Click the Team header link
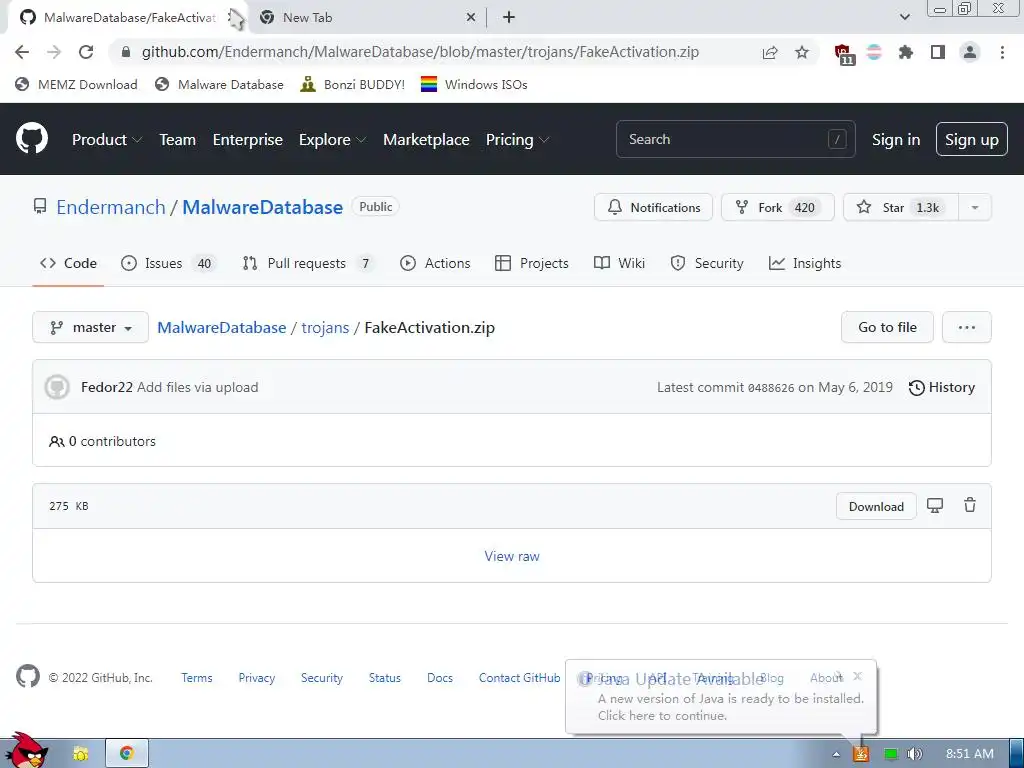The width and height of the screenshot is (1024, 768). (178, 139)
